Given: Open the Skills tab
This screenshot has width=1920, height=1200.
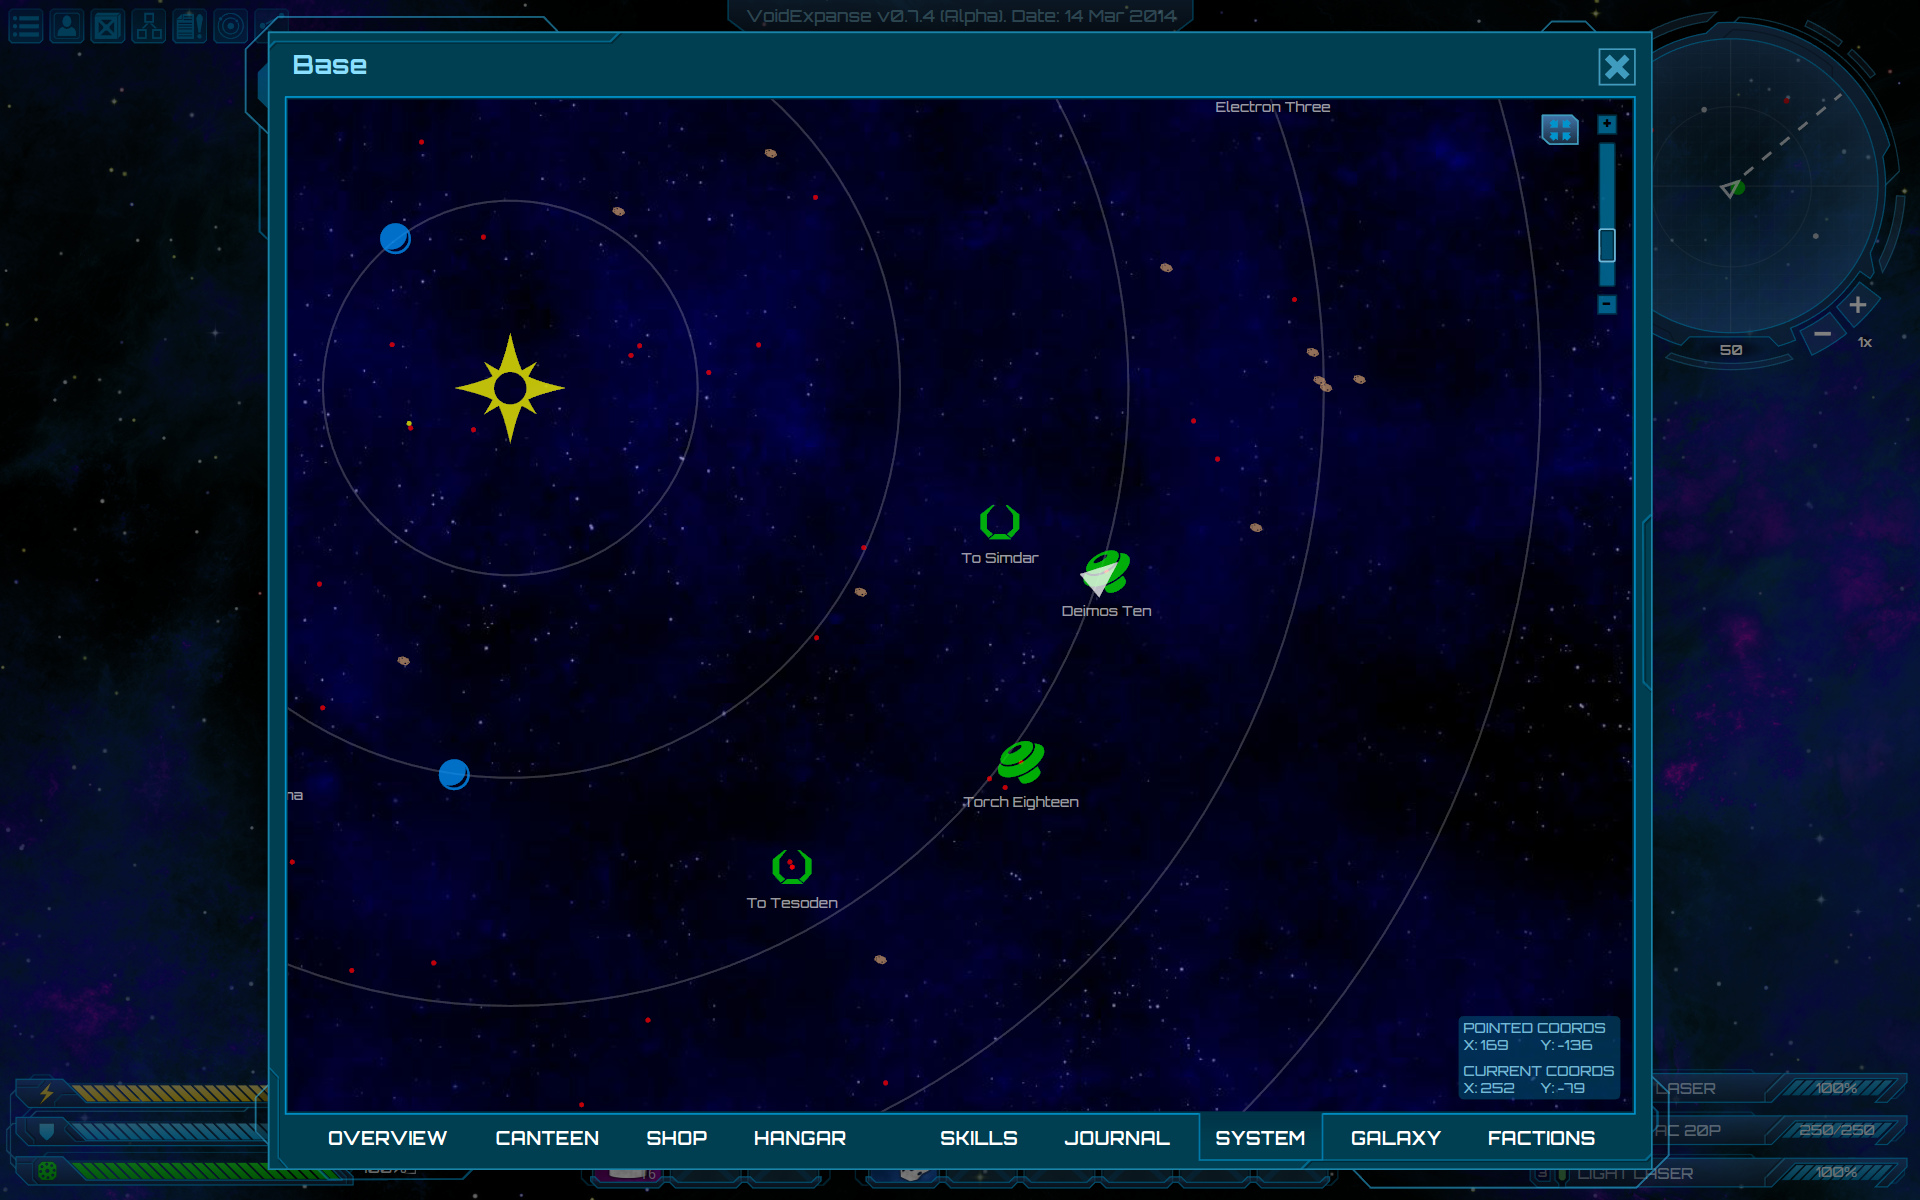Looking at the screenshot, I should [x=979, y=1138].
